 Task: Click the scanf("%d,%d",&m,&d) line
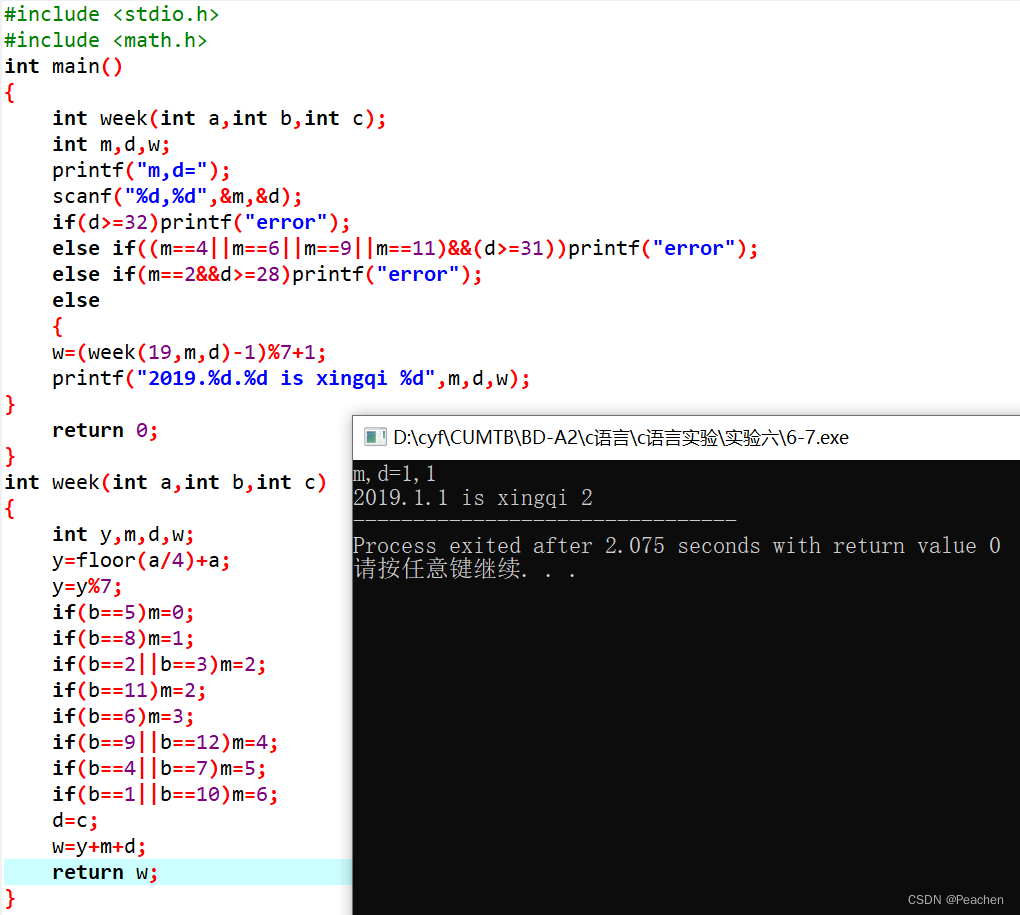[177, 196]
